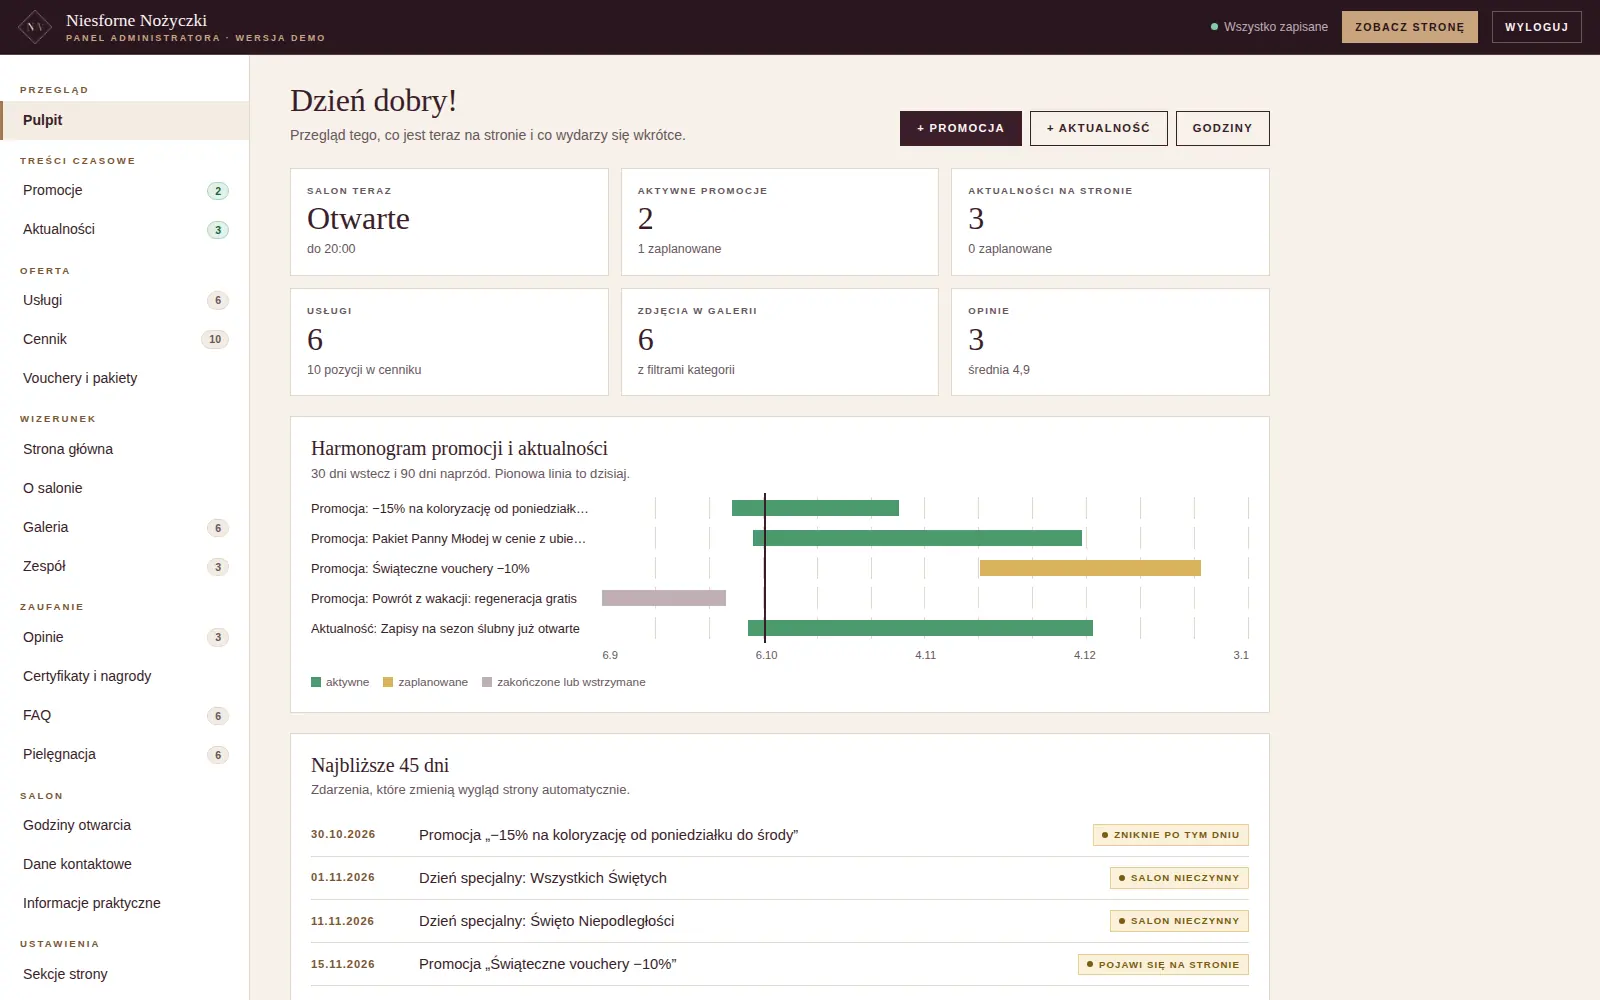Click the + Aktualność button
The height and width of the screenshot is (1000, 1600).
pyautogui.click(x=1098, y=128)
